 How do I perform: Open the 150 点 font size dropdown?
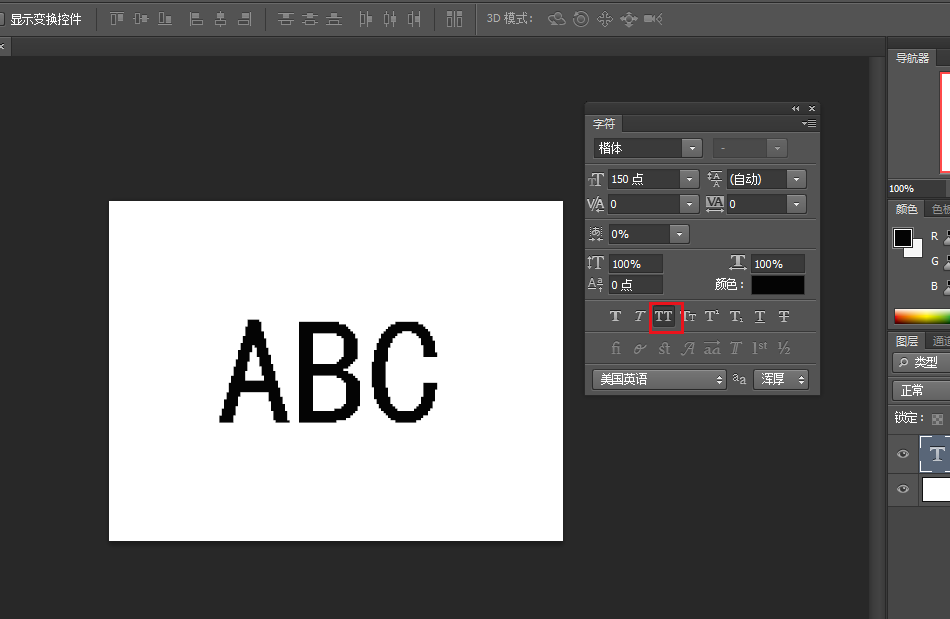pos(689,179)
